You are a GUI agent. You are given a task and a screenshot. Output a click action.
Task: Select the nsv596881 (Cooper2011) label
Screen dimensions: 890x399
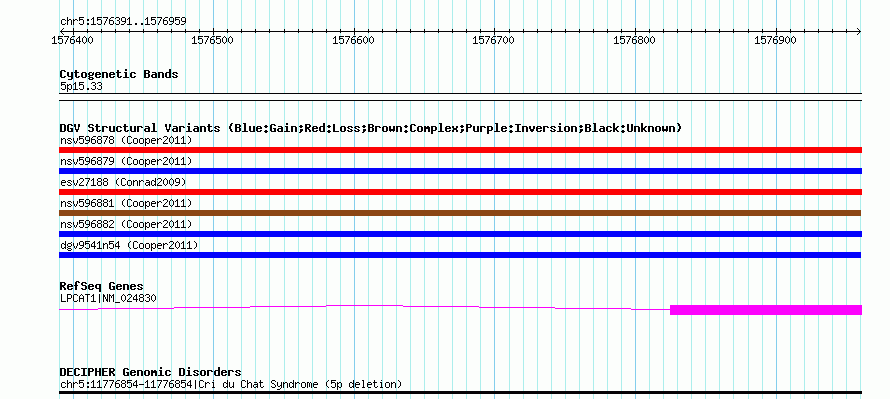coord(126,203)
